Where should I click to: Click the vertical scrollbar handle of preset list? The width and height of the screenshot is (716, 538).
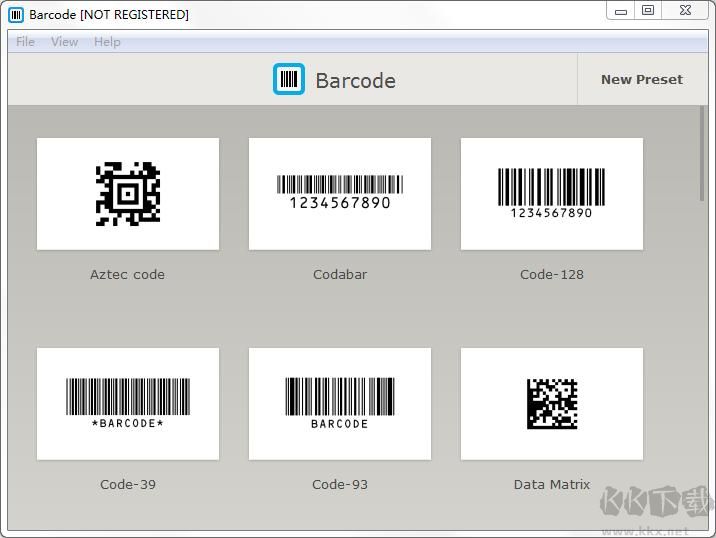[x=702, y=153]
